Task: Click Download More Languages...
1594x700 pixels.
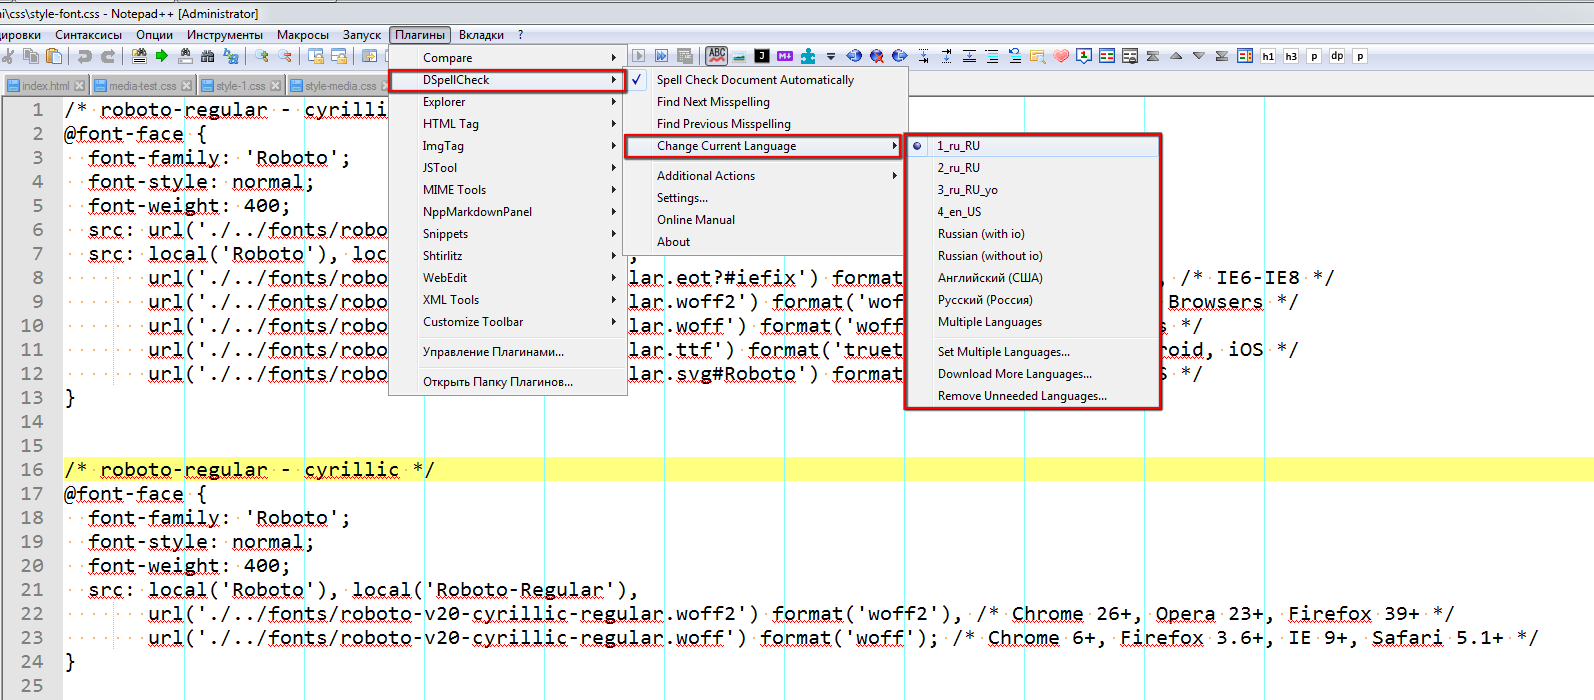Action: pos(1014,374)
